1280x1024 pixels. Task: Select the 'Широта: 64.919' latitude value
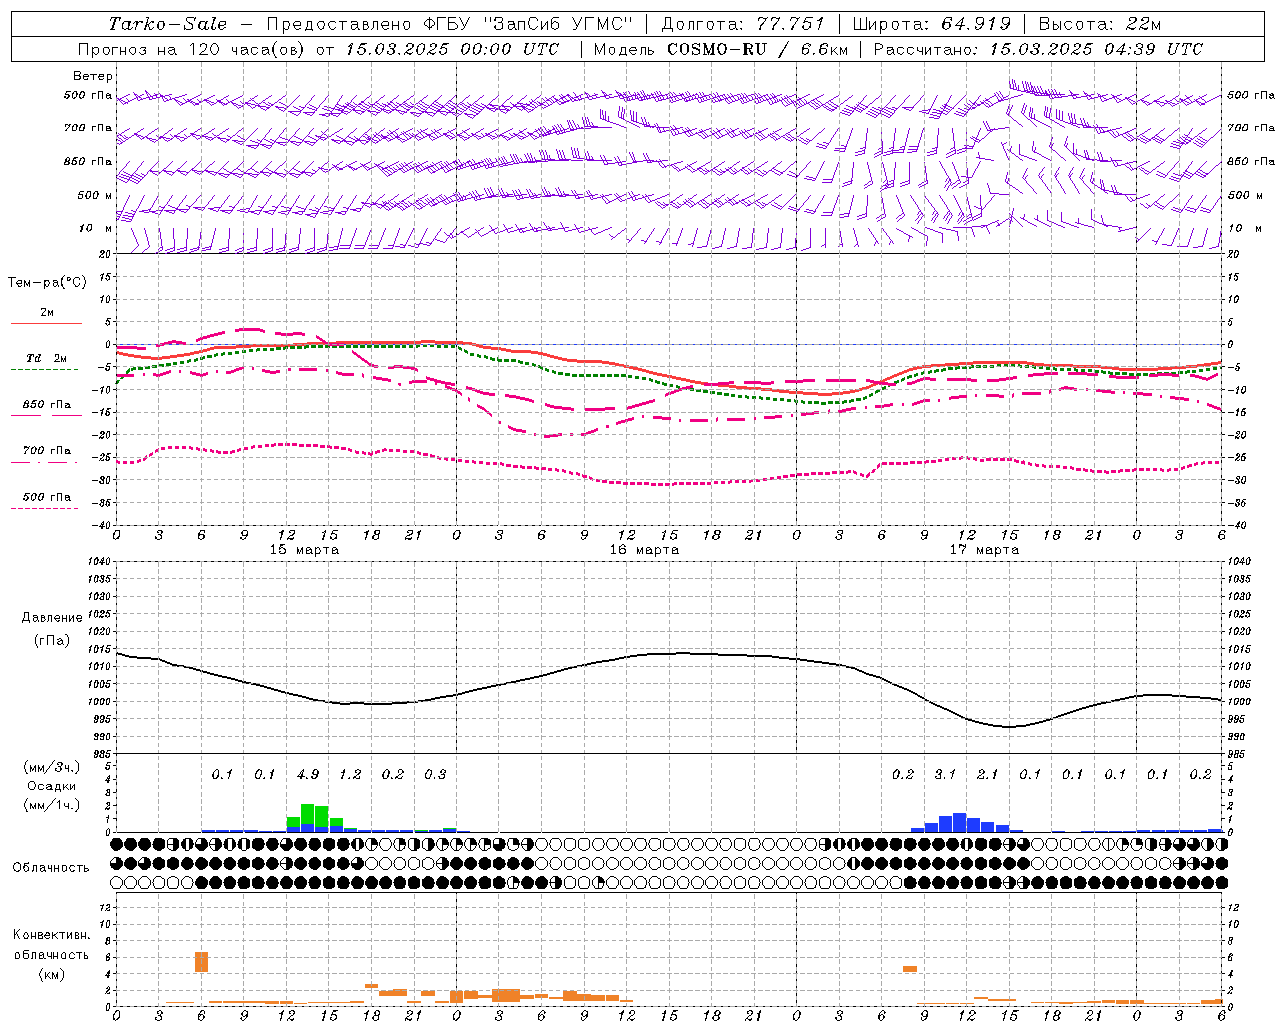(x=930, y=24)
